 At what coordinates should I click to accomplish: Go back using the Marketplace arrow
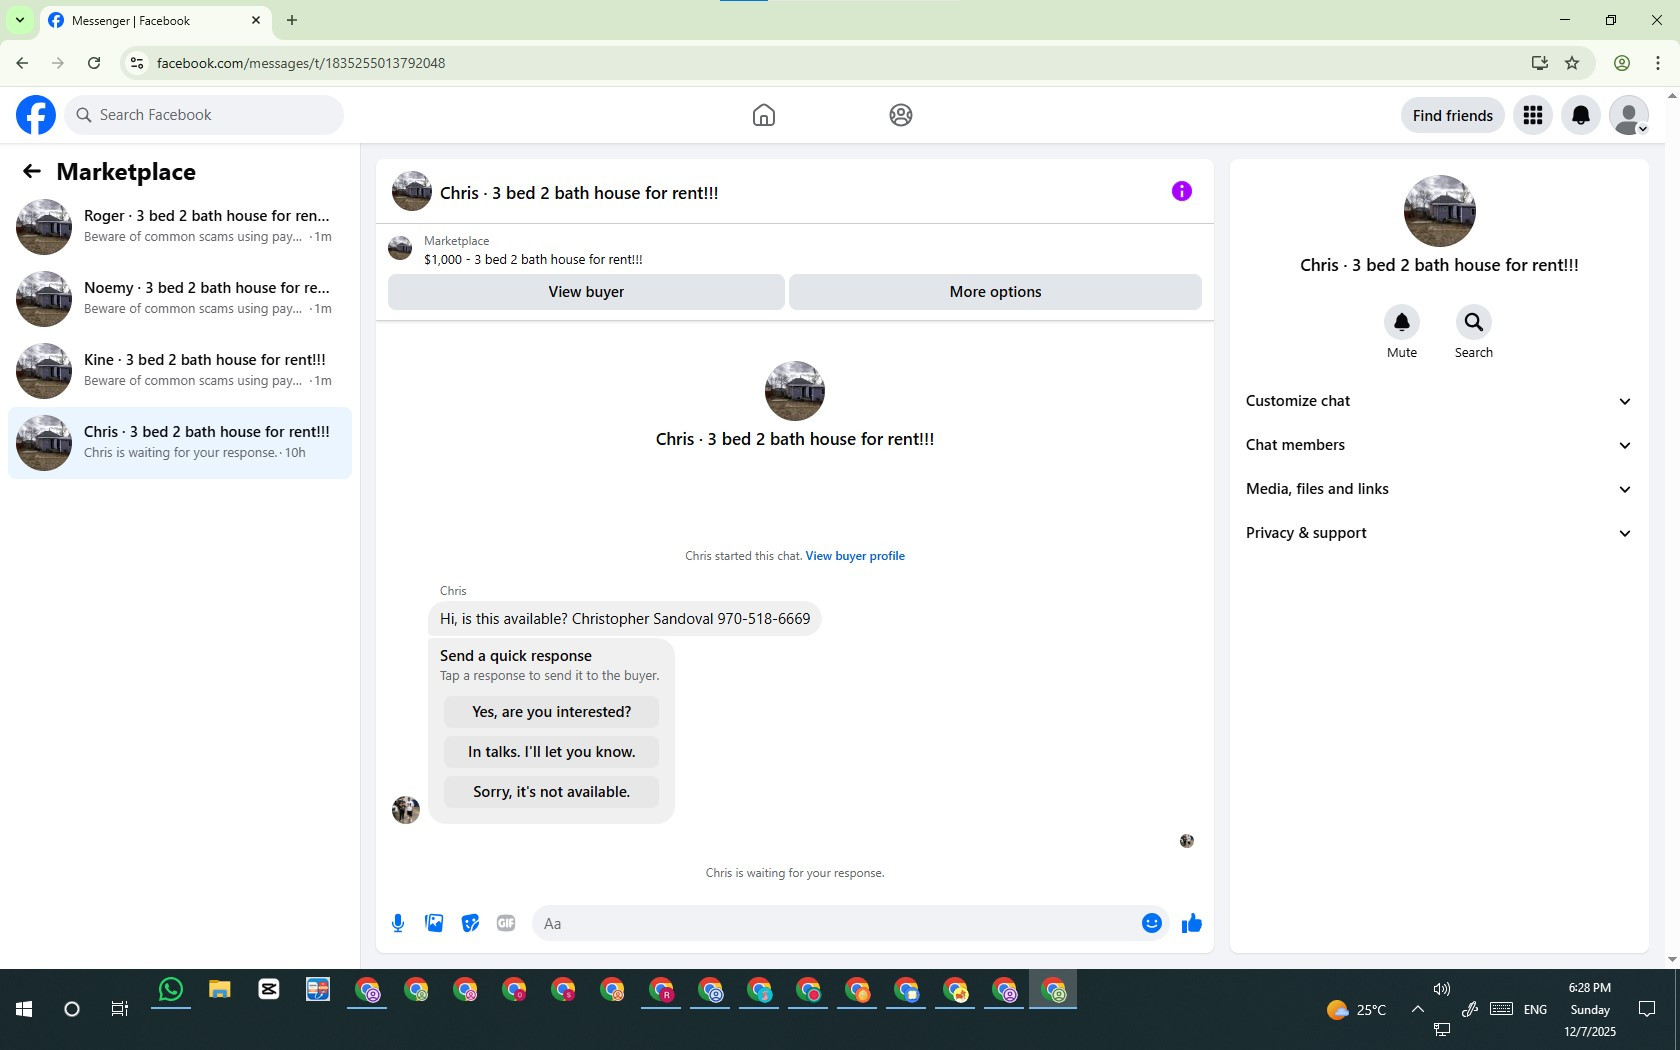(x=32, y=172)
